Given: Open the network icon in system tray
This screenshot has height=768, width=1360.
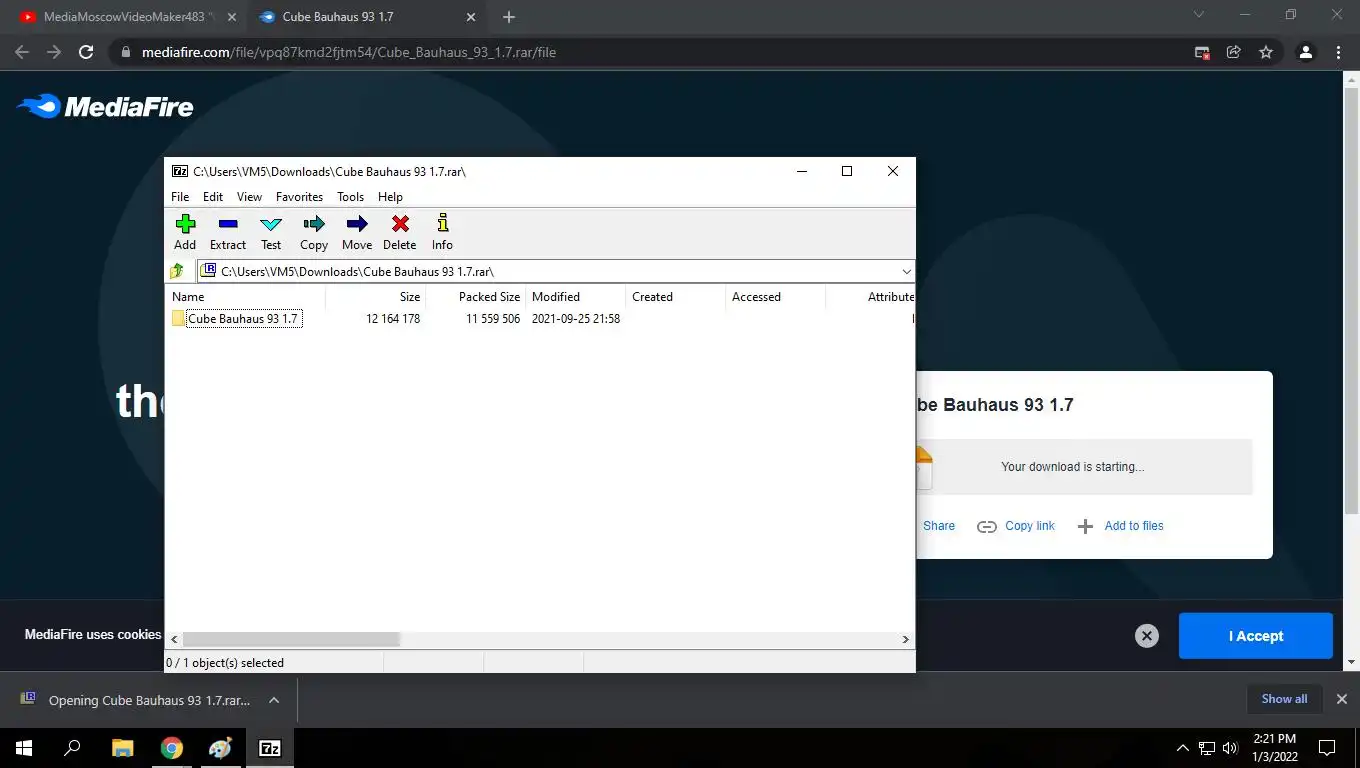Looking at the screenshot, I should pyautogui.click(x=1207, y=748).
